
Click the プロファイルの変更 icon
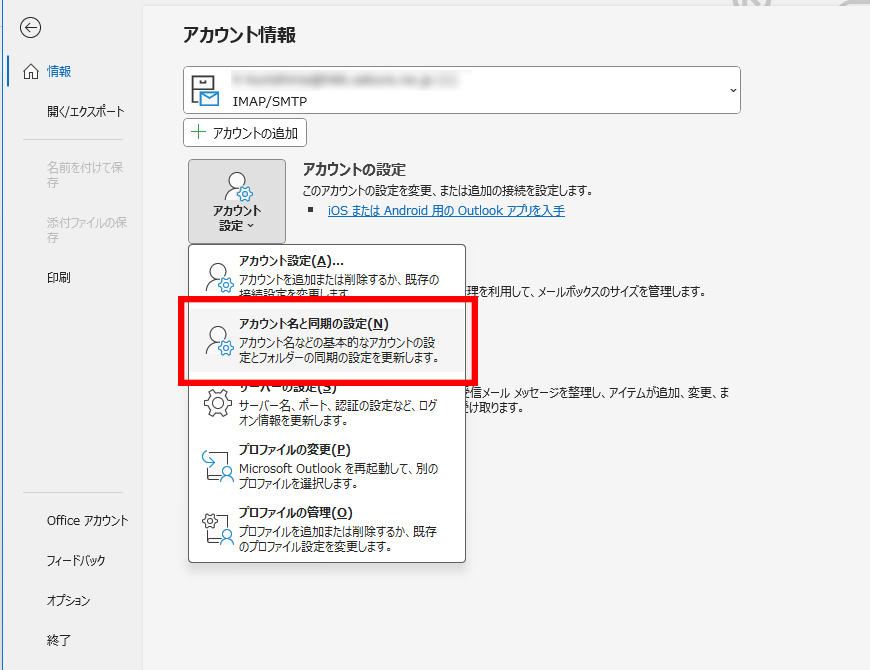click(x=218, y=465)
